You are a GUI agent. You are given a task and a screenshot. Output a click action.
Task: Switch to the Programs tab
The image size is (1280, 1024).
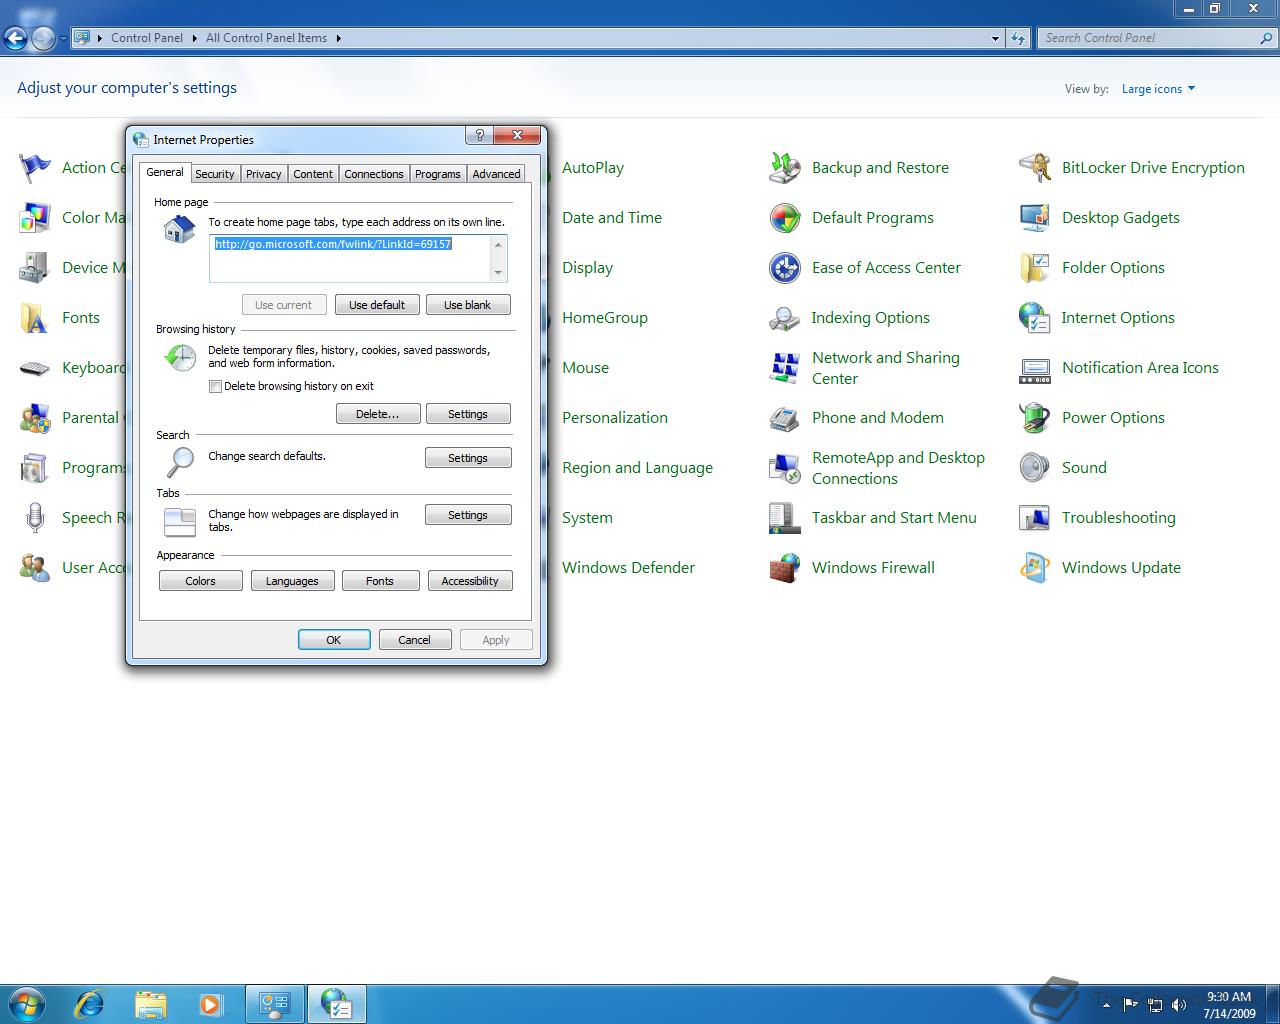(438, 174)
